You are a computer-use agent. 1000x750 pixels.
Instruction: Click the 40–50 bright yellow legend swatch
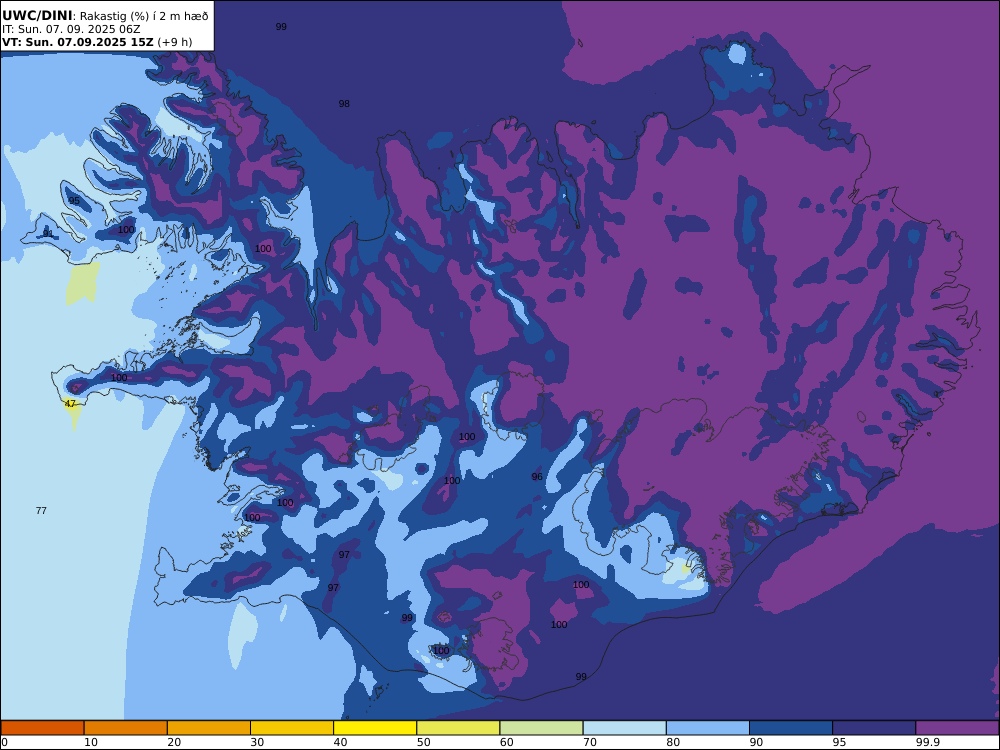(x=375, y=728)
